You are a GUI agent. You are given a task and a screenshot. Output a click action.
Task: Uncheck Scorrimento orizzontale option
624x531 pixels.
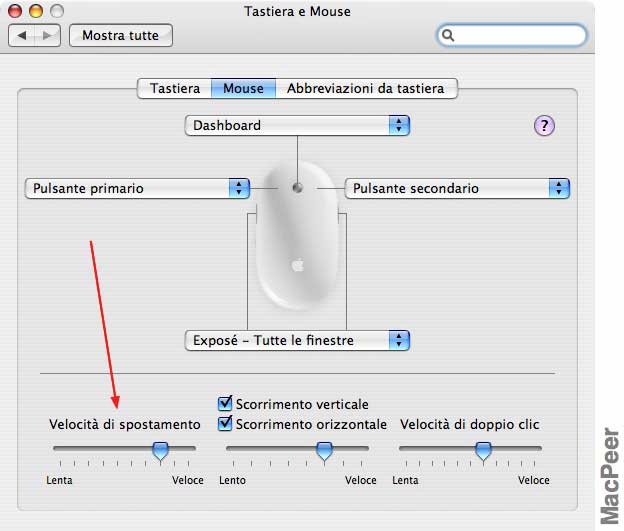tap(225, 423)
